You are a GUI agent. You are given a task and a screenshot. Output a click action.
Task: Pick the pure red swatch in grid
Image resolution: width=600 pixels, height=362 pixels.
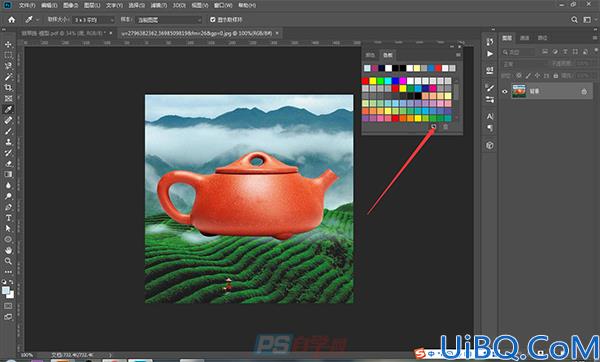pyautogui.click(x=365, y=81)
